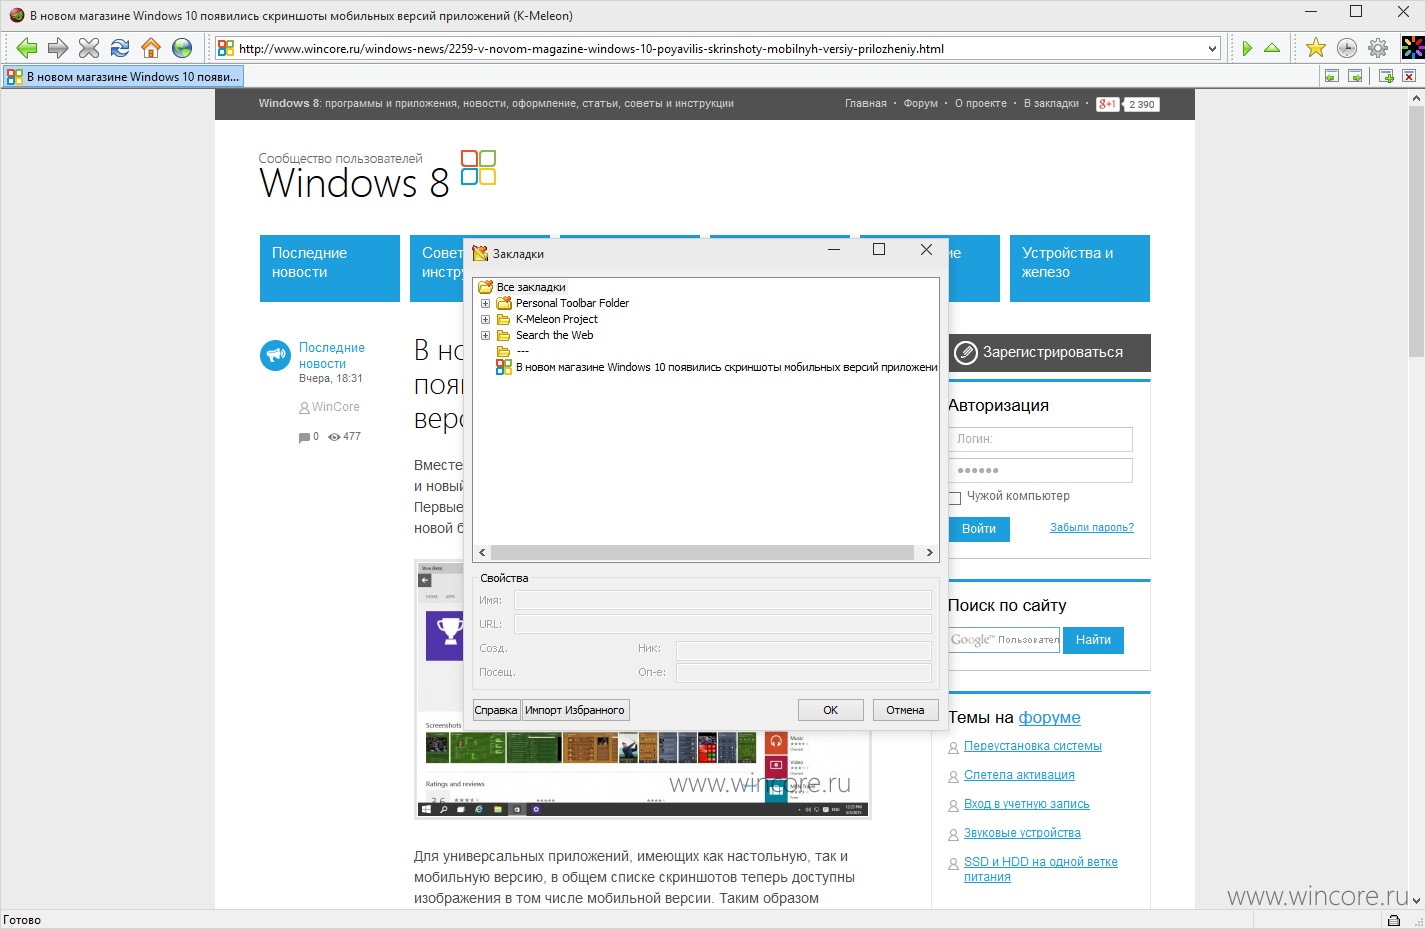Select the Windows 10 store bookmark entry
Image resolution: width=1426 pixels, height=929 pixels.
pos(726,367)
